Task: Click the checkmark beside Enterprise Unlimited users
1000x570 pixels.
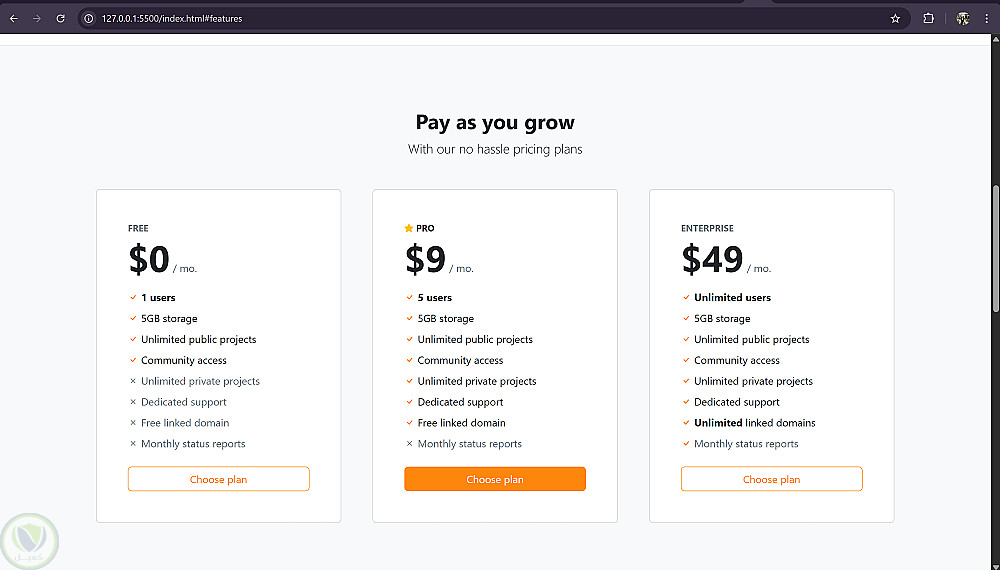Action: click(686, 297)
